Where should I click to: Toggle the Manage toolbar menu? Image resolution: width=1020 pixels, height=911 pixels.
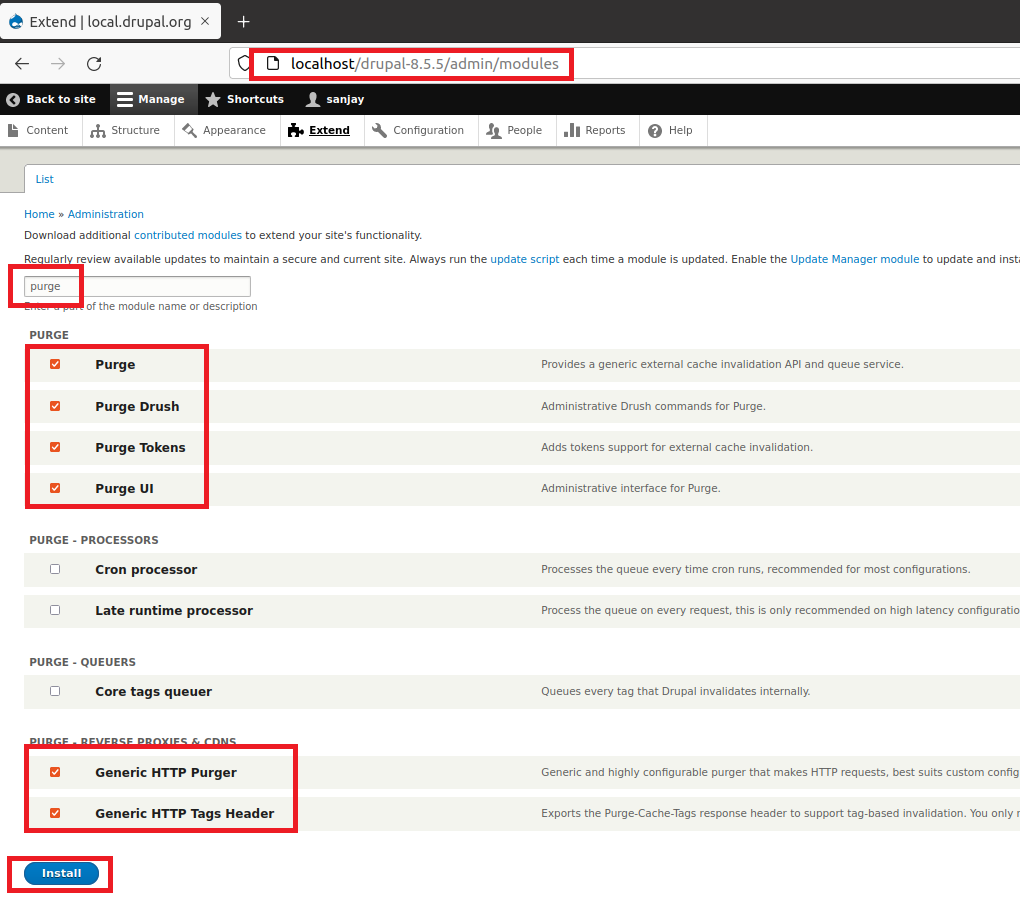151,99
